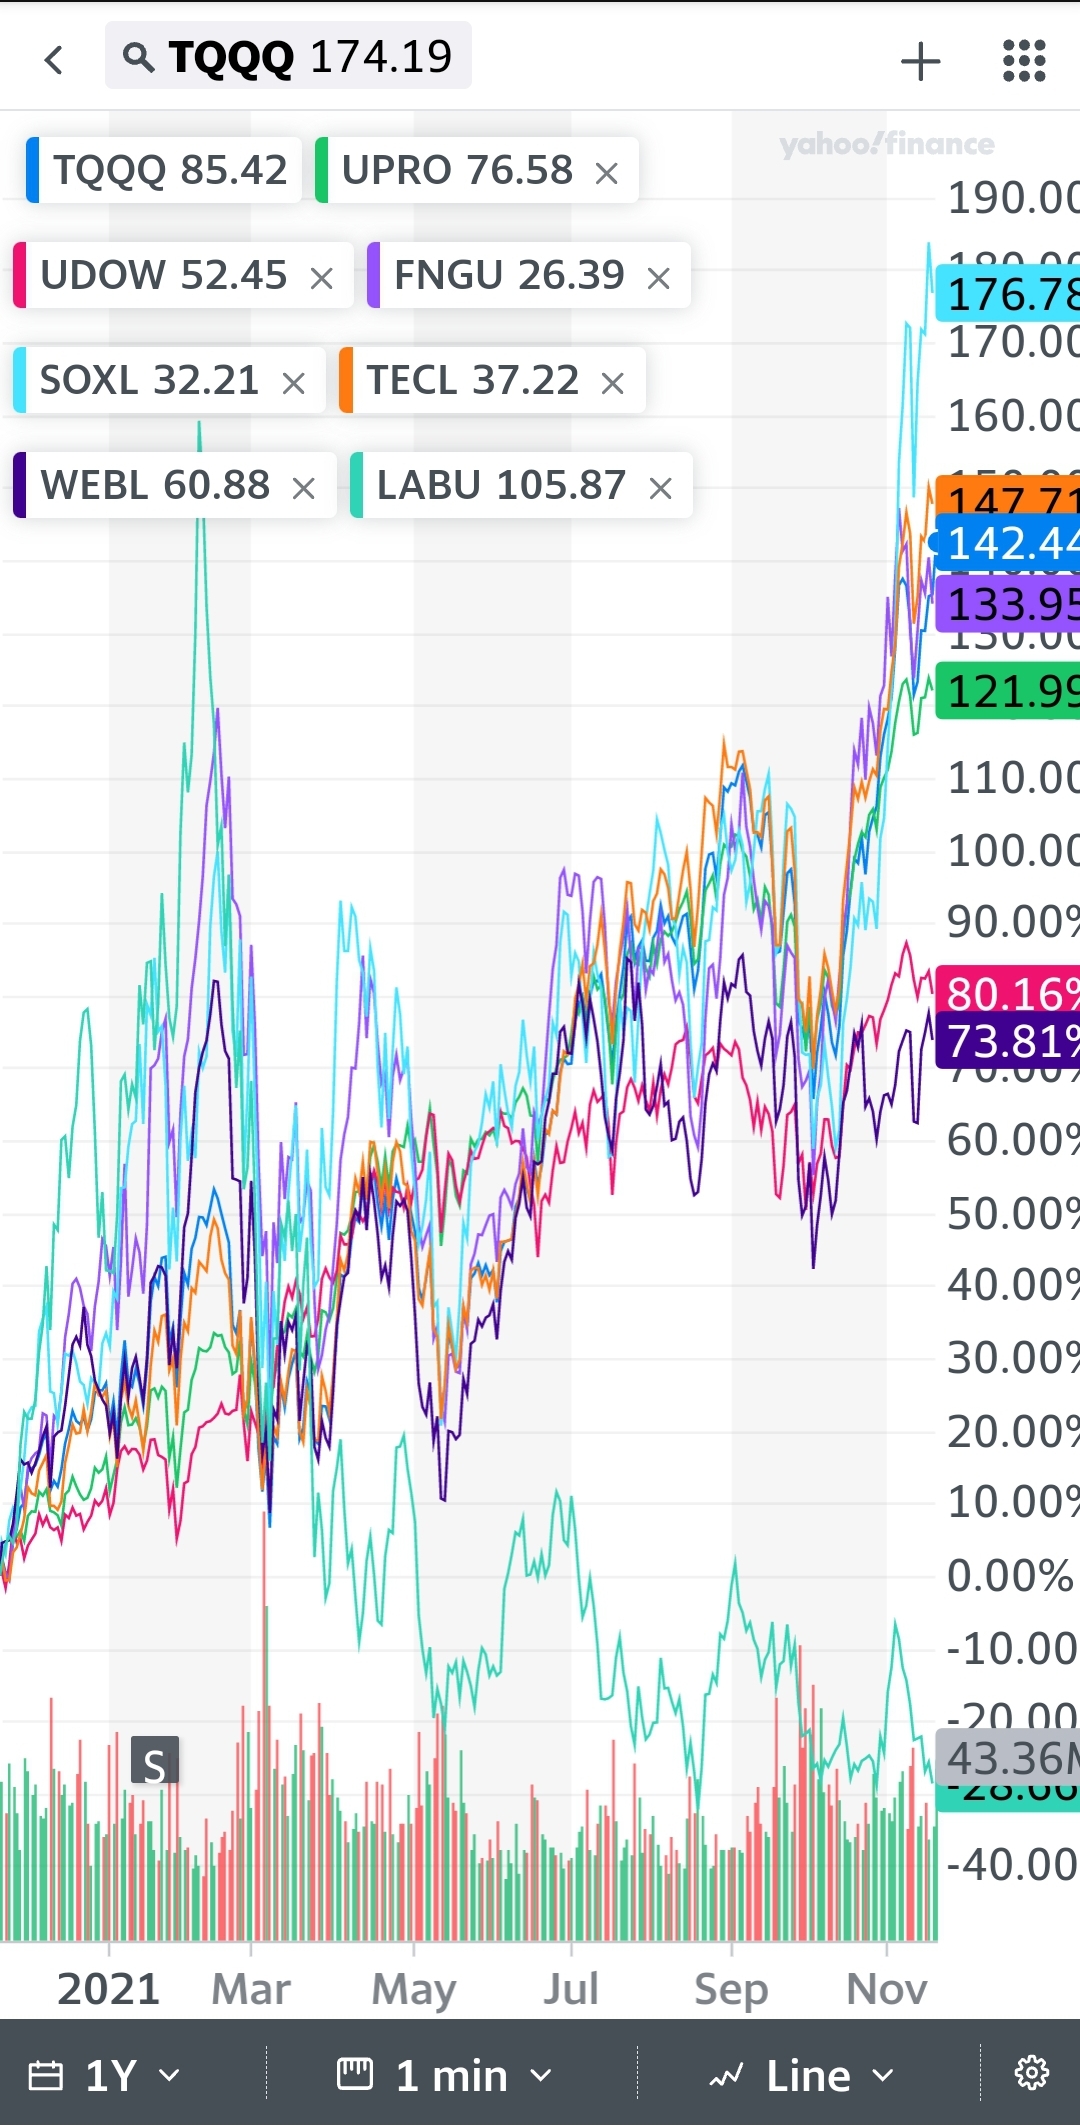The height and width of the screenshot is (2125, 1080).
Task: Select the FNGU 26.39 legend label
Action: [x=509, y=275]
